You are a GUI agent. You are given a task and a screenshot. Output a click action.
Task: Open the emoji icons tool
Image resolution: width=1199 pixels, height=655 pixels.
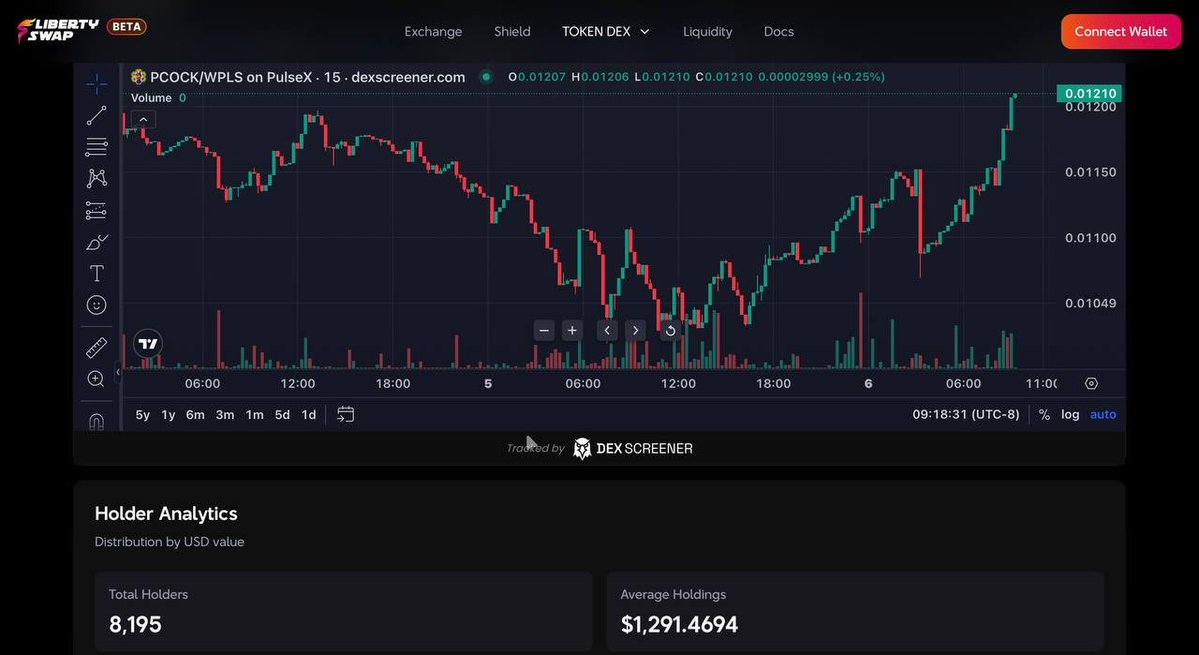click(x=96, y=305)
